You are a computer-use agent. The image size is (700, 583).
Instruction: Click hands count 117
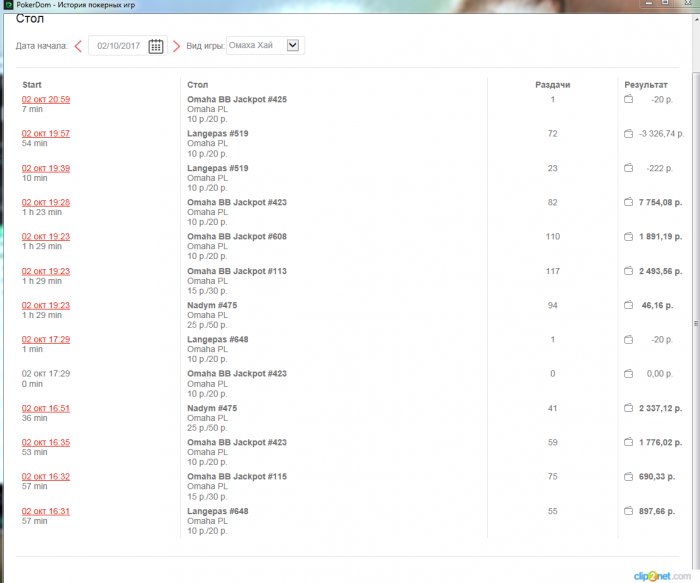coord(553,271)
